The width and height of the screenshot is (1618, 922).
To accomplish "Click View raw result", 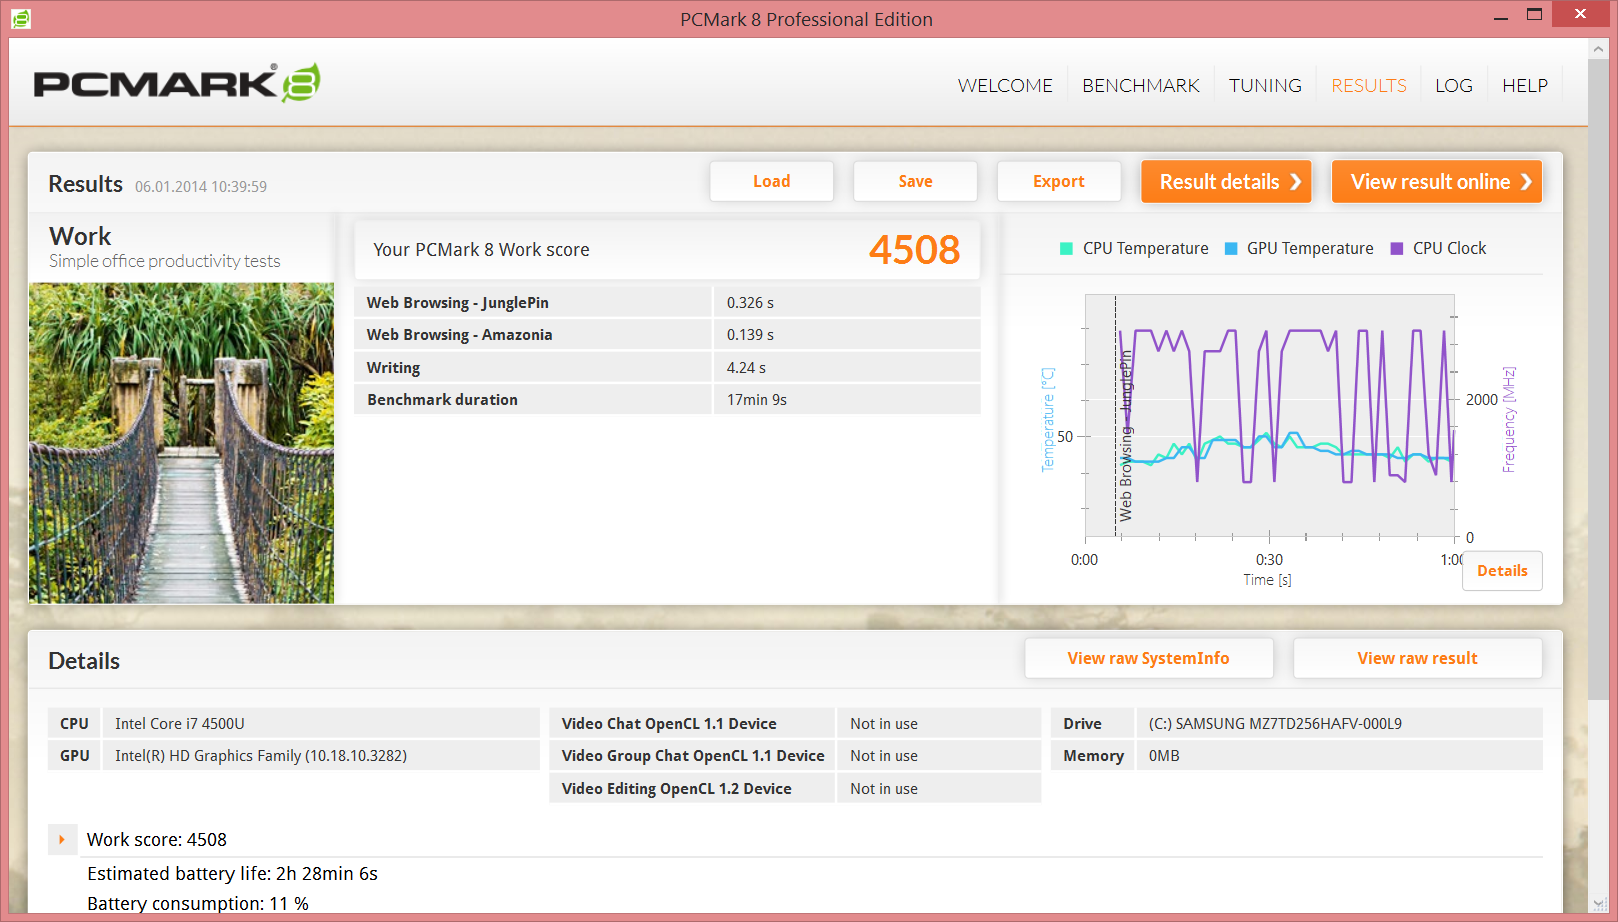I will tap(1418, 658).
